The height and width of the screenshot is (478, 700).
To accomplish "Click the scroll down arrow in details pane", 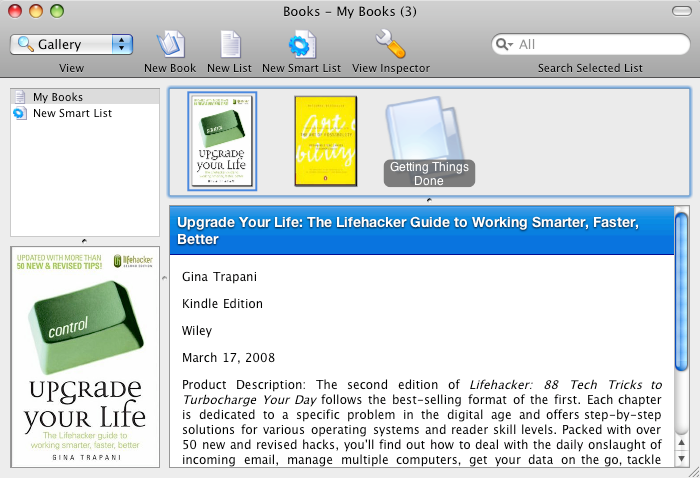I will (x=681, y=458).
